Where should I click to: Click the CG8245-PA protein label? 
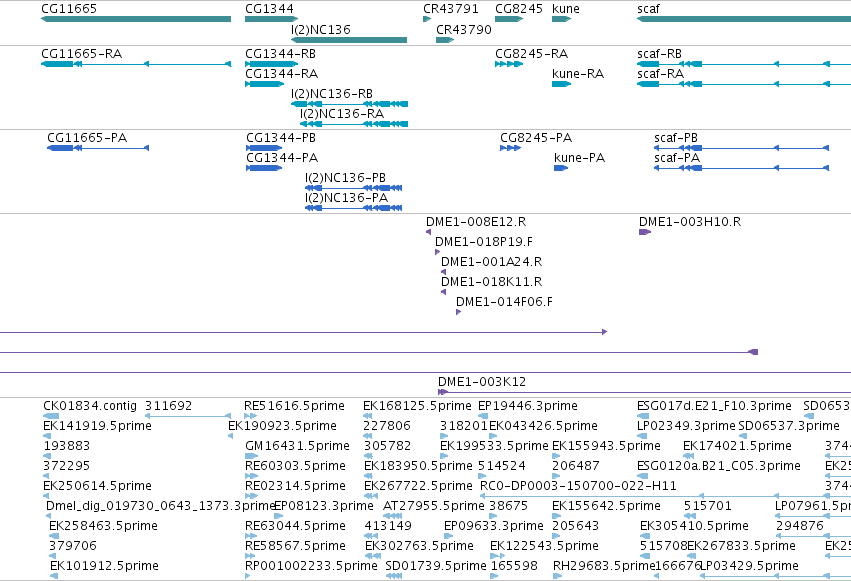pyautogui.click(x=536, y=138)
